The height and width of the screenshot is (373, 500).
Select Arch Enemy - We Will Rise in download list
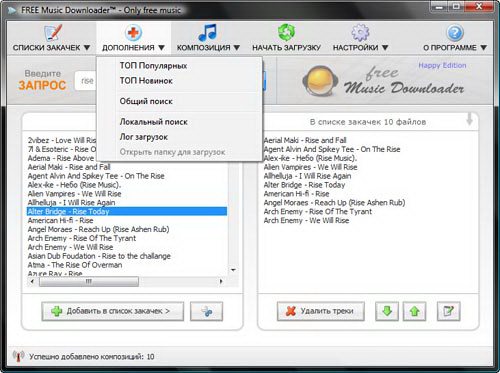click(x=306, y=220)
